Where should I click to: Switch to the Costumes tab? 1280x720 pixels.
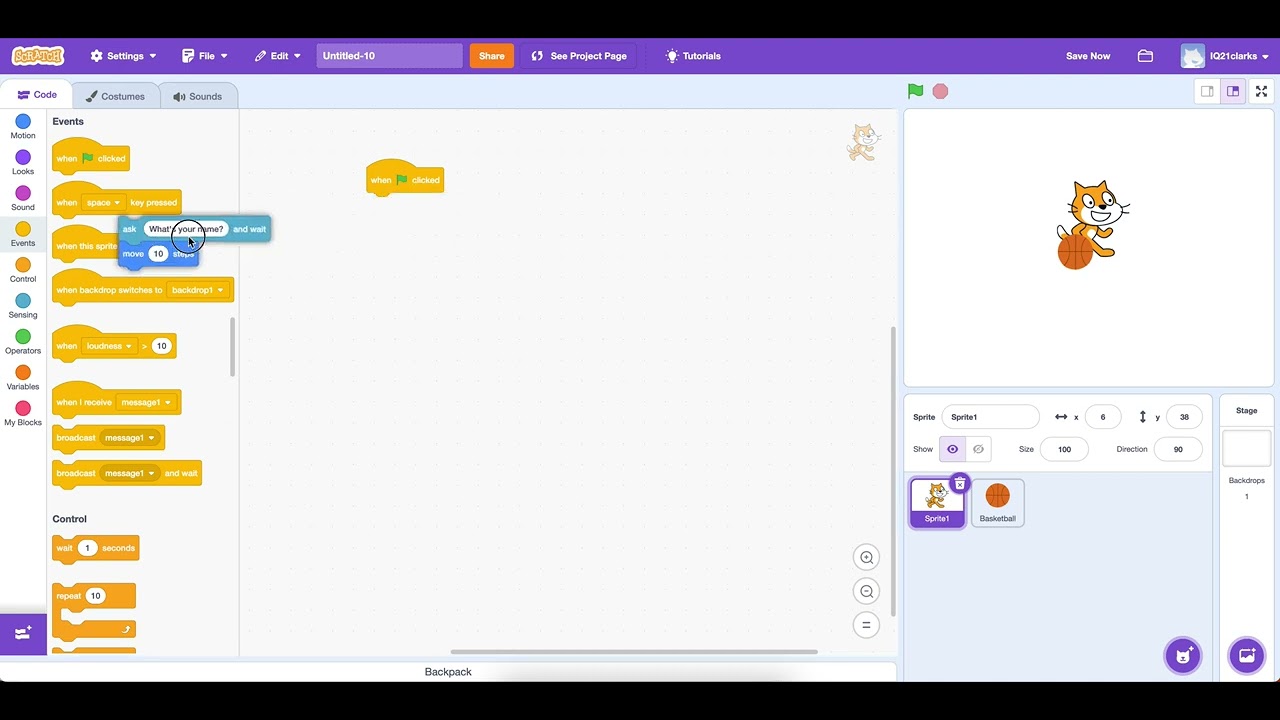[x=115, y=96]
